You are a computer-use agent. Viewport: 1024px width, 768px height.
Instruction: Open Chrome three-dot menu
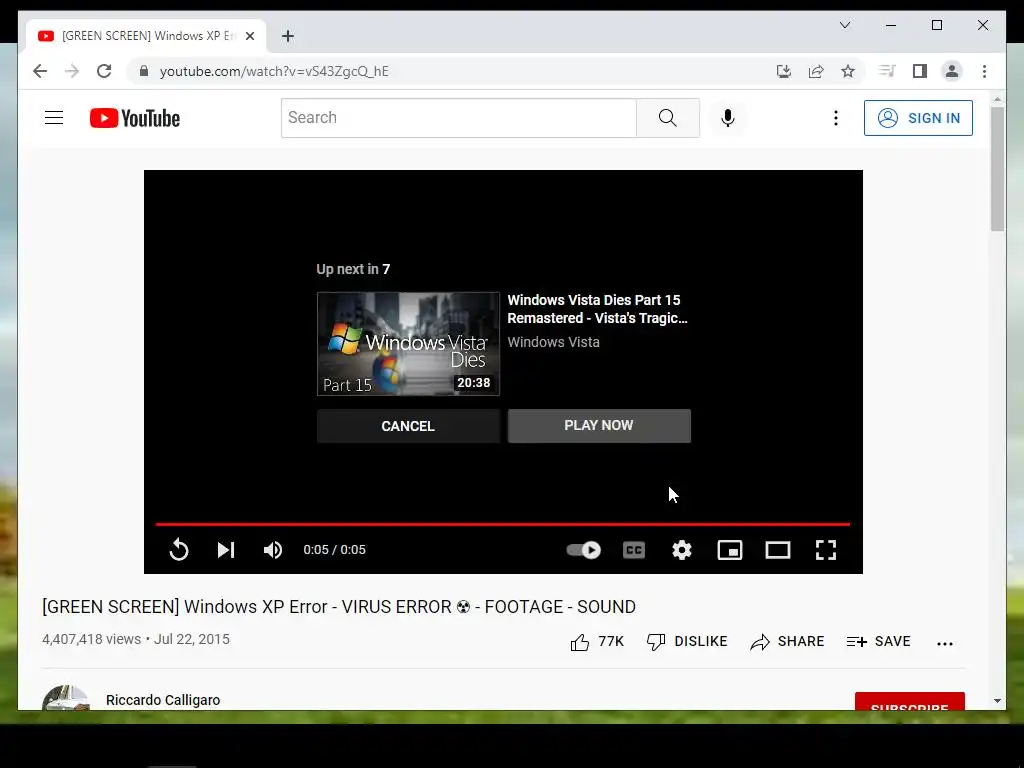coord(984,71)
